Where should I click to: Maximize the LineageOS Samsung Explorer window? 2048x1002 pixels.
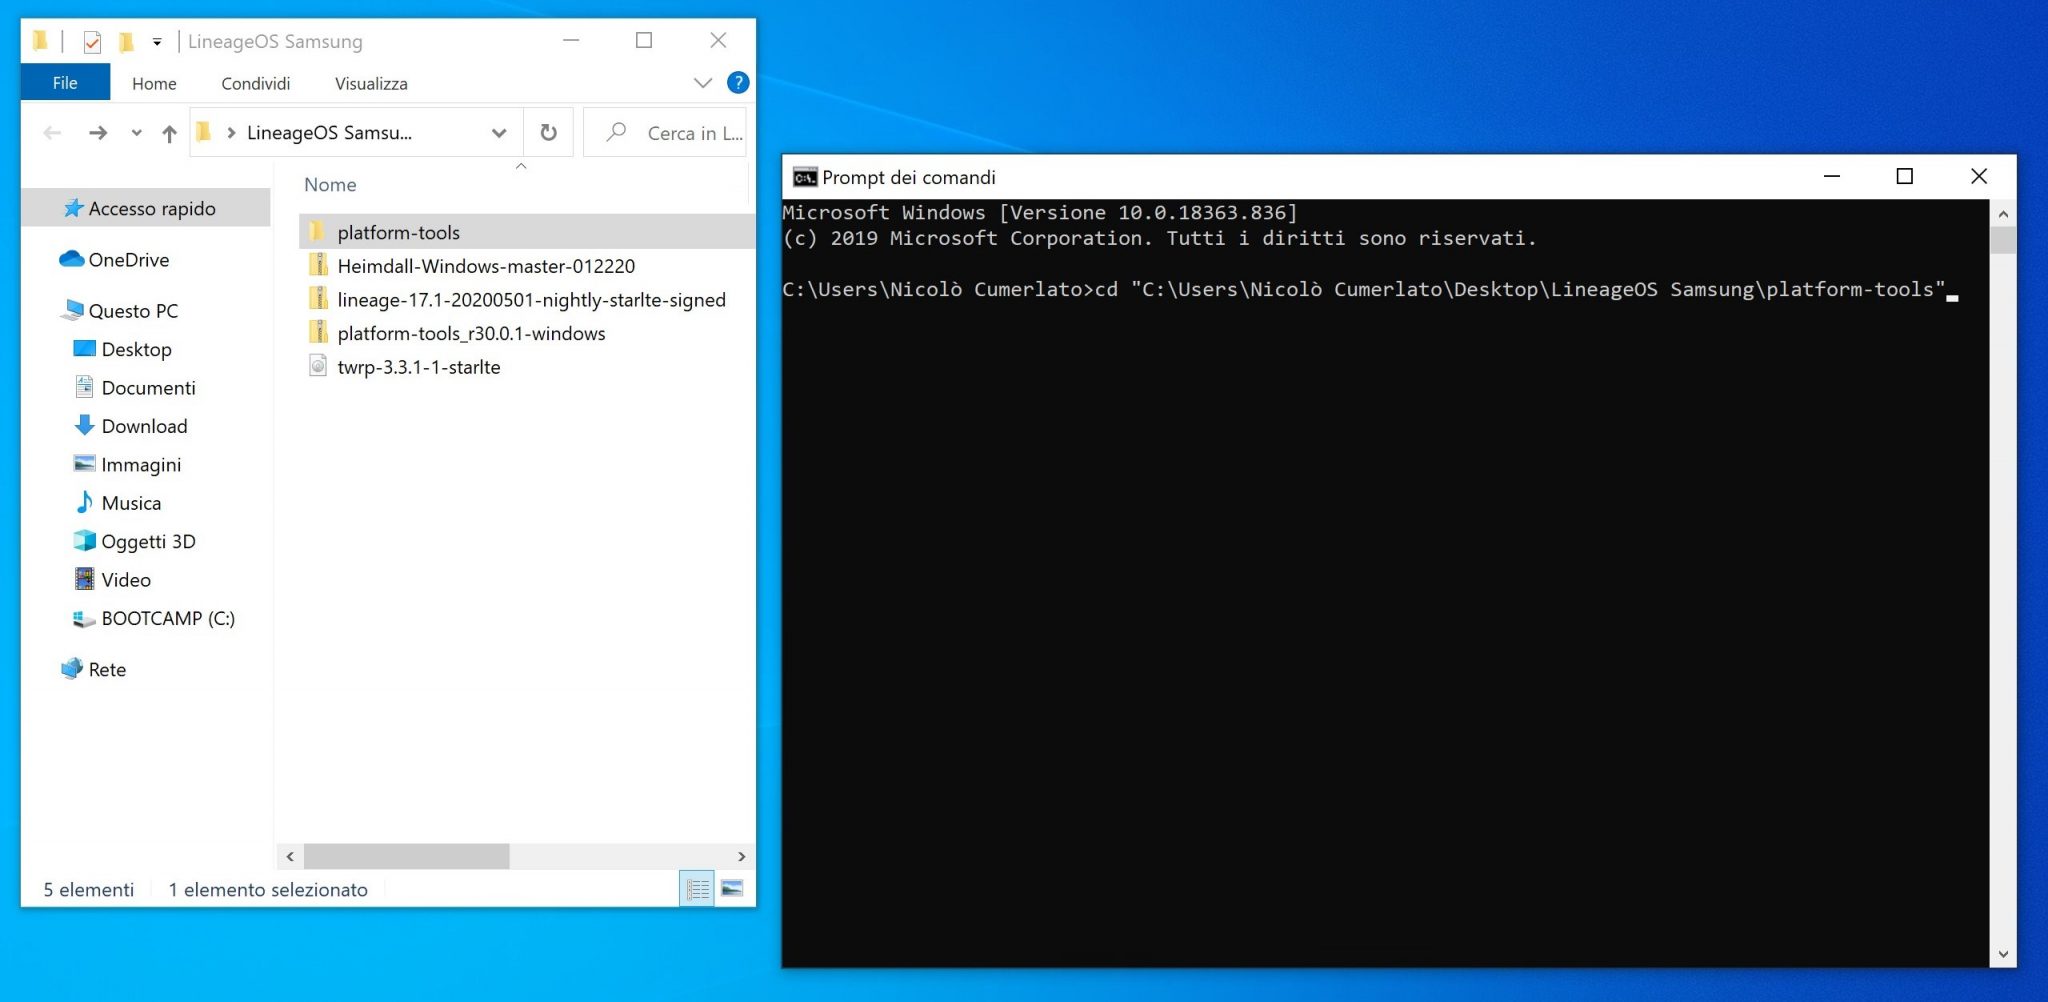pos(644,40)
